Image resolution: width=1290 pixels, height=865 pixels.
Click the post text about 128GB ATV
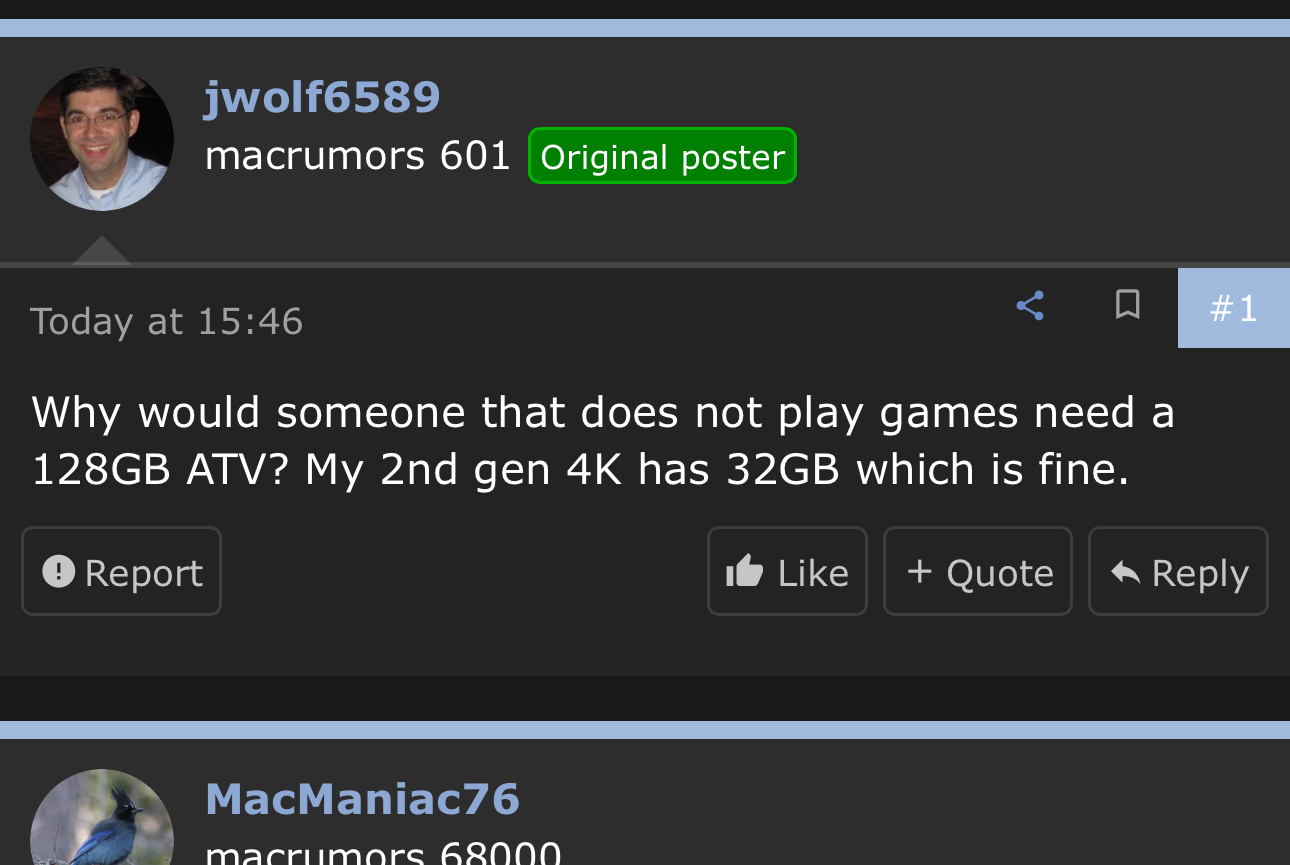point(603,440)
